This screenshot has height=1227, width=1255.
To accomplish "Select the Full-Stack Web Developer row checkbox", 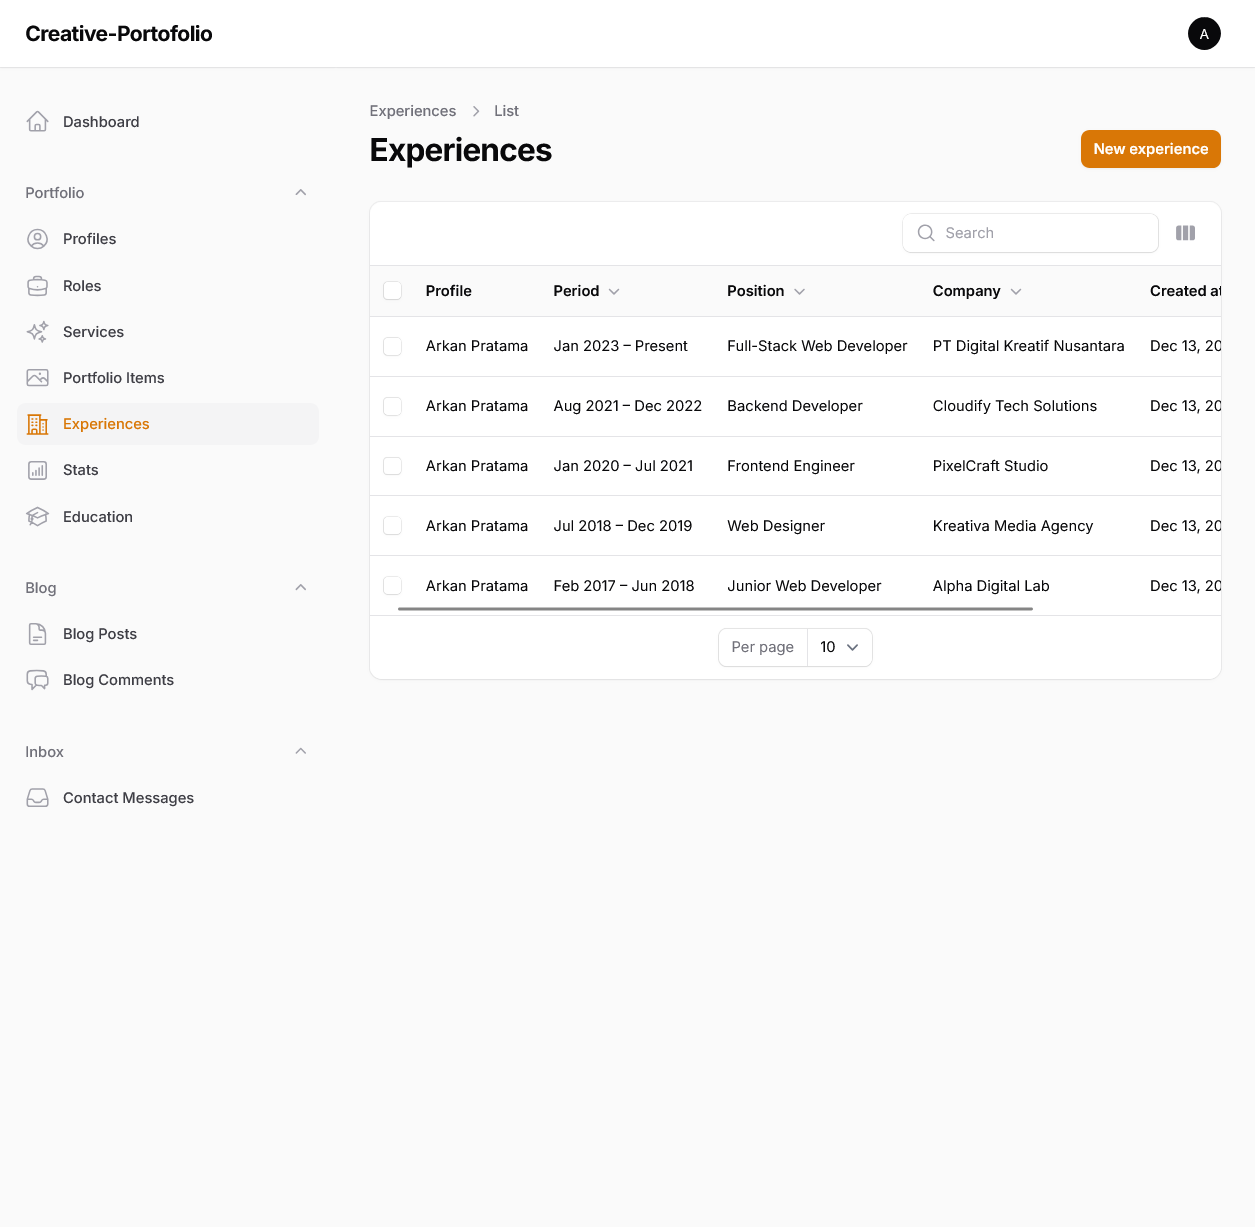I will [x=393, y=346].
